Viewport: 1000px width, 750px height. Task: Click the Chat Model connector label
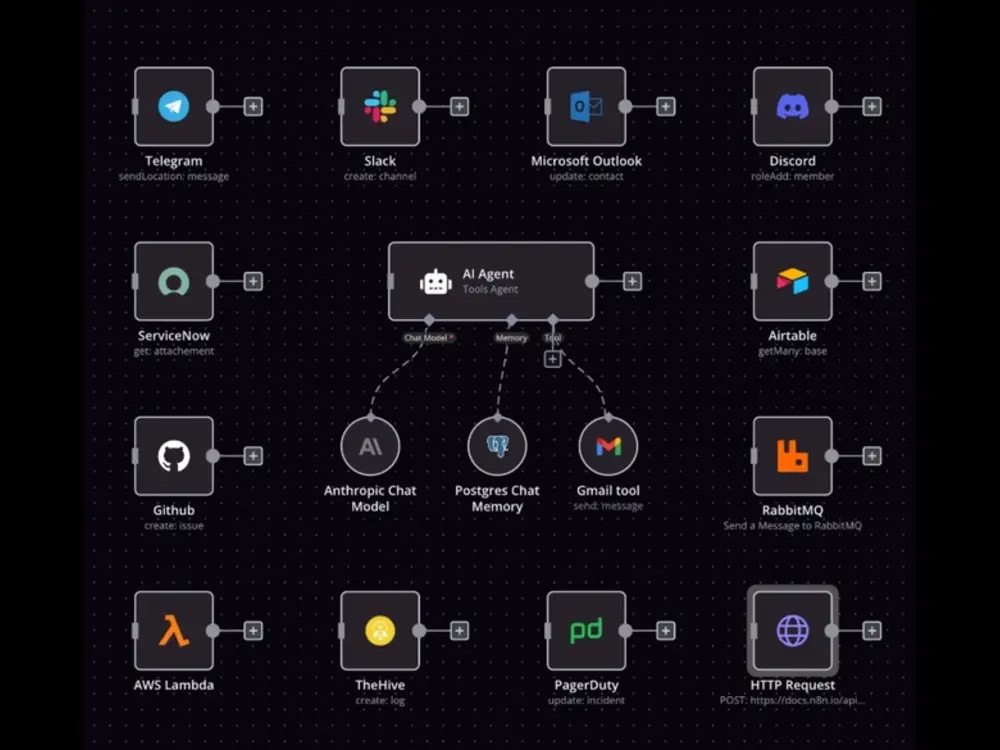(429, 338)
